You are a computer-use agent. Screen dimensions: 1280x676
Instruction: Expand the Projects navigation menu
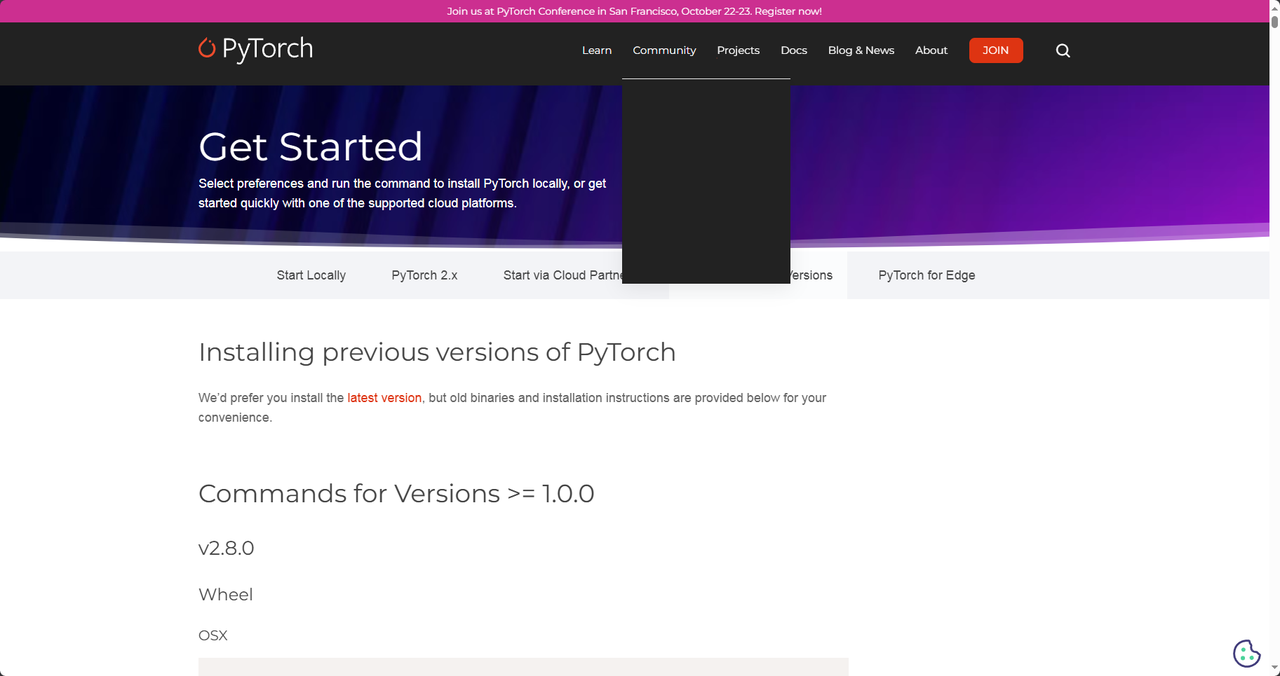click(x=738, y=51)
